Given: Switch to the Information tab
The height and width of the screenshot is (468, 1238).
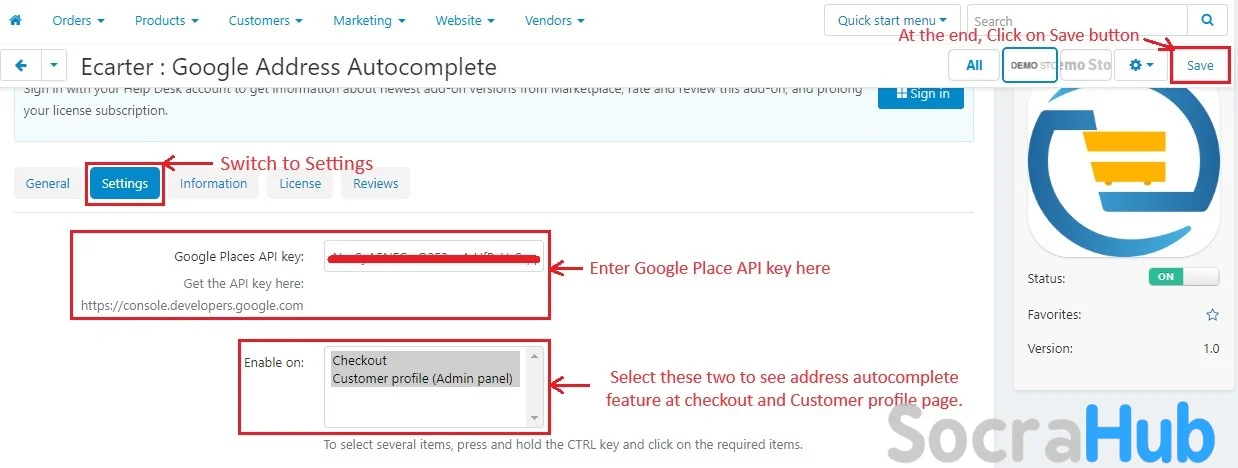Looking at the screenshot, I should pos(213,183).
